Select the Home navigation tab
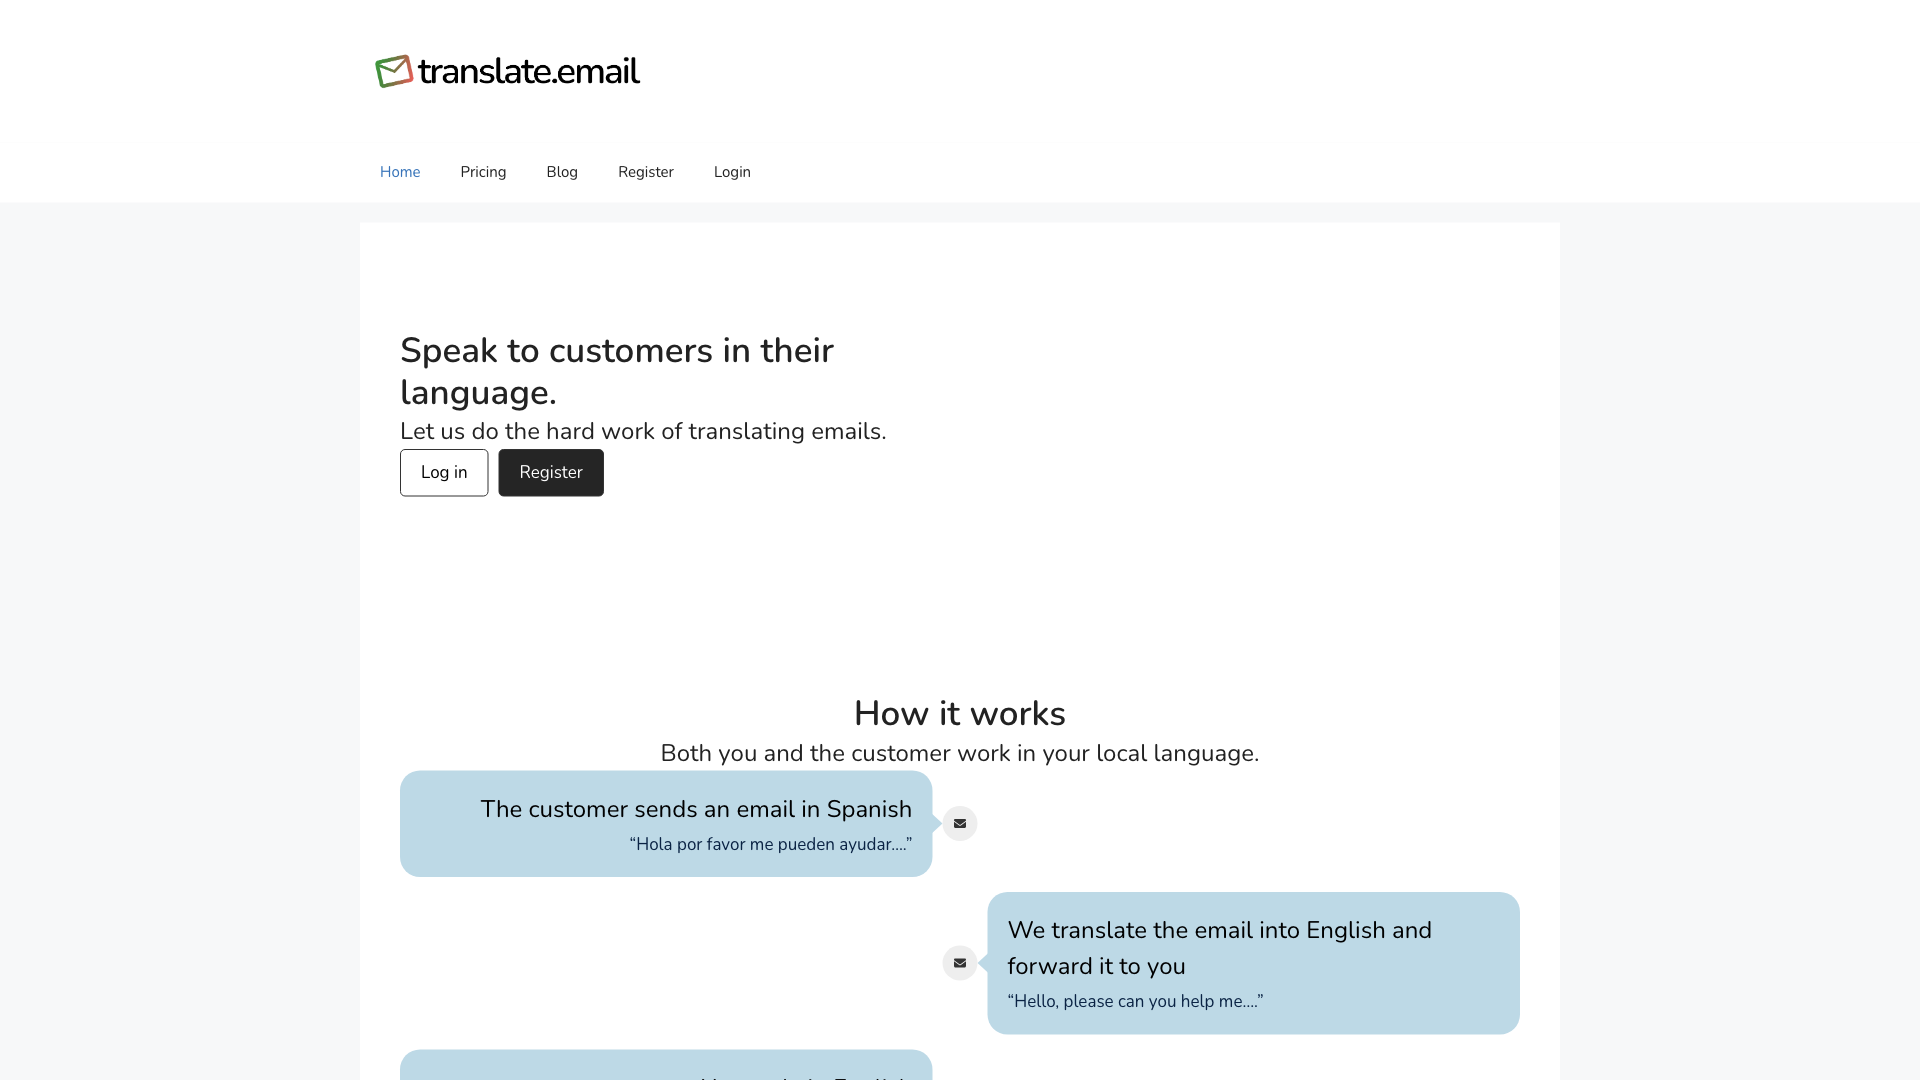Viewport: 1920px width, 1080px height. pyautogui.click(x=400, y=171)
